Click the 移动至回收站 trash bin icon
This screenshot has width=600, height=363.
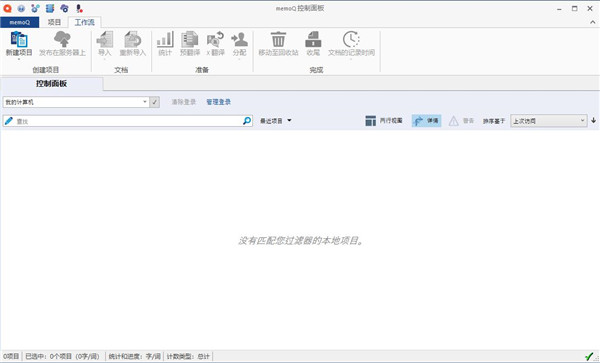click(278, 39)
